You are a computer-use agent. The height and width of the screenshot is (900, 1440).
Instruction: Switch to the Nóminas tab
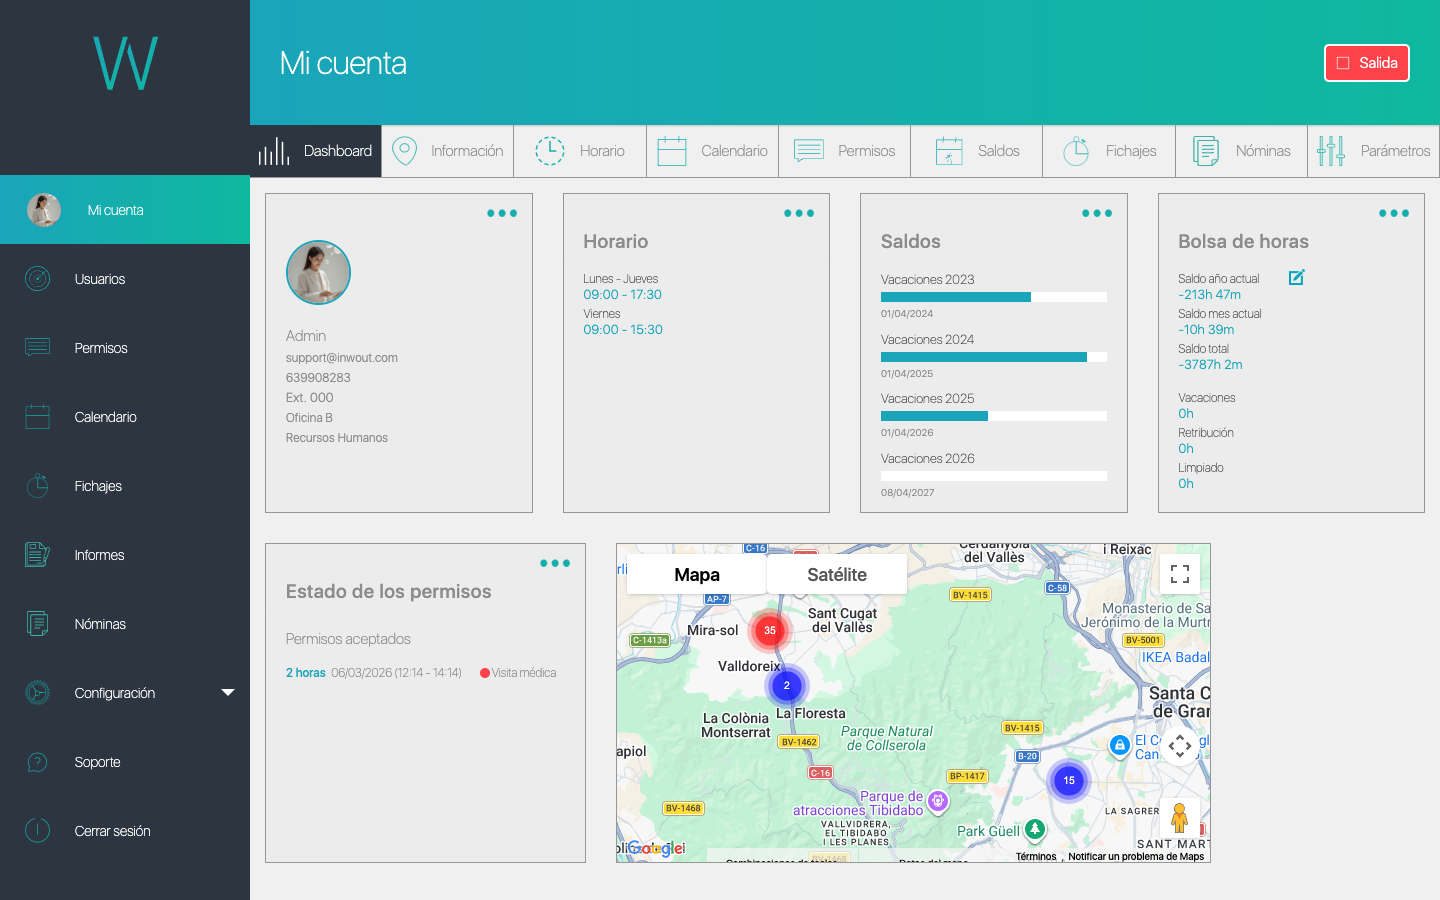pyautogui.click(x=1242, y=151)
